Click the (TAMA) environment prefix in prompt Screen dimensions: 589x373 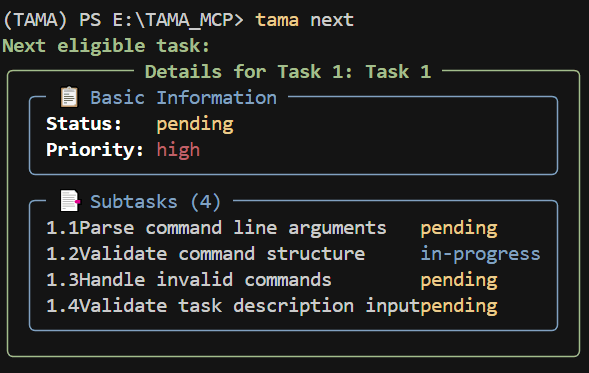(x=35, y=20)
